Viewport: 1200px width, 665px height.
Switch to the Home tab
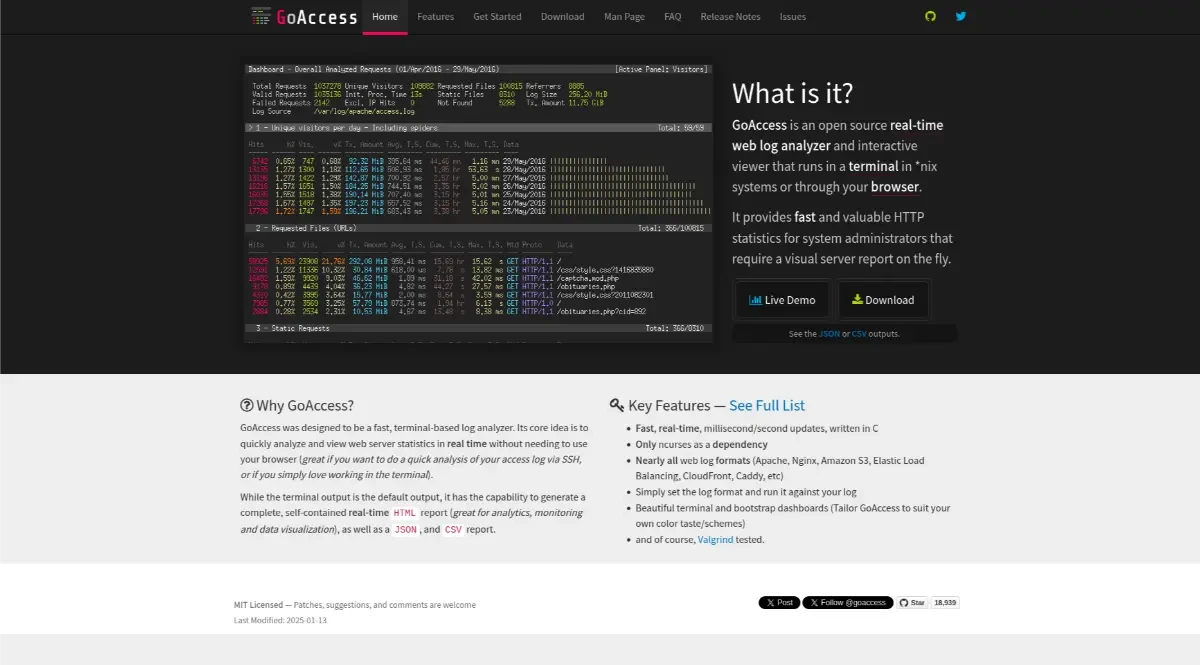[385, 17]
